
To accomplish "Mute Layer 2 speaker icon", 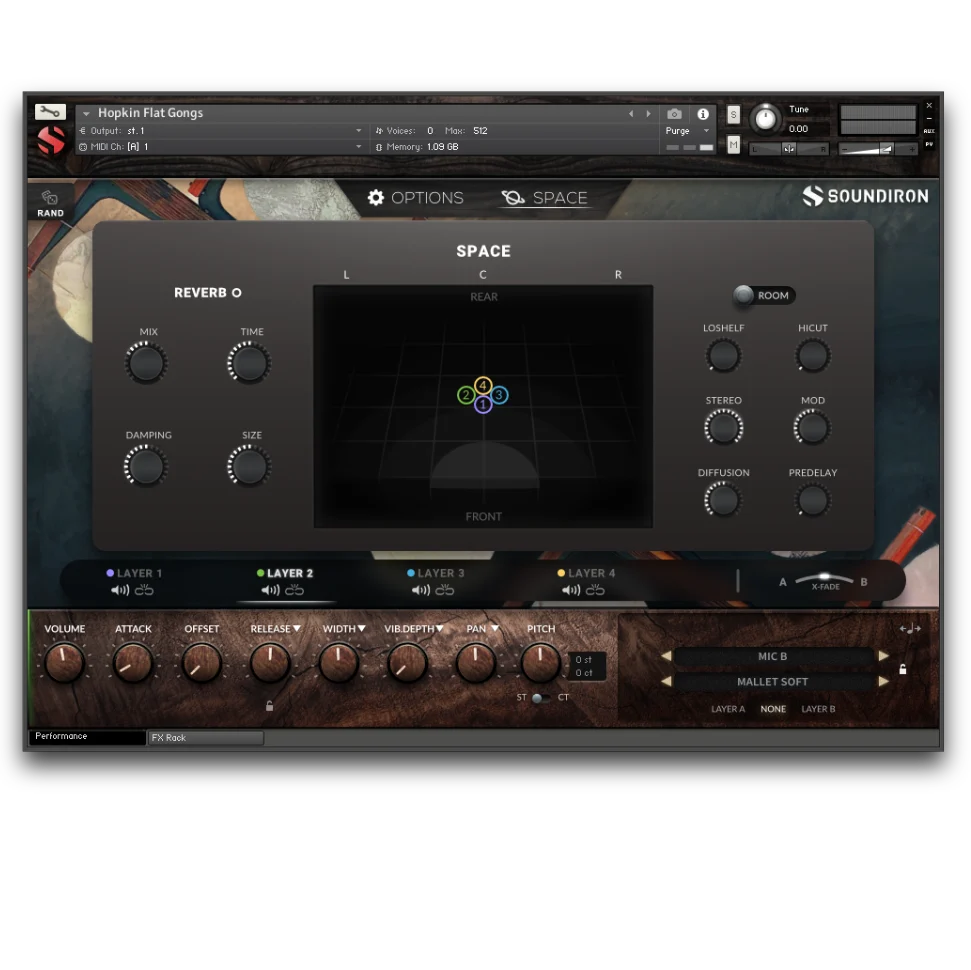I will click(271, 590).
